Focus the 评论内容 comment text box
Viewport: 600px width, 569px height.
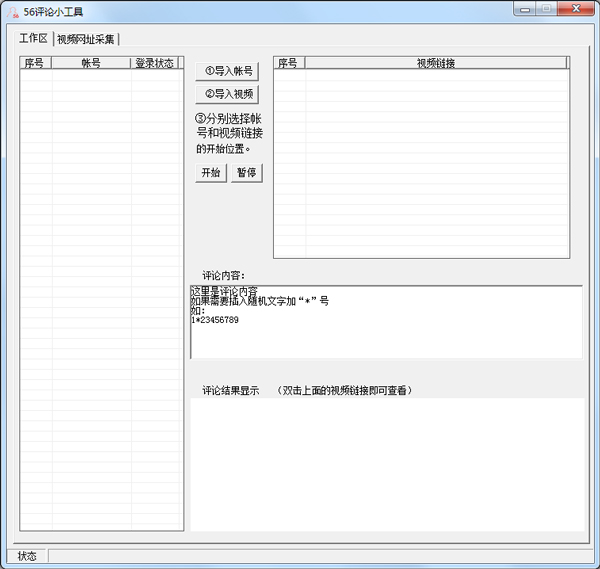pyautogui.click(x=386, y=322)
